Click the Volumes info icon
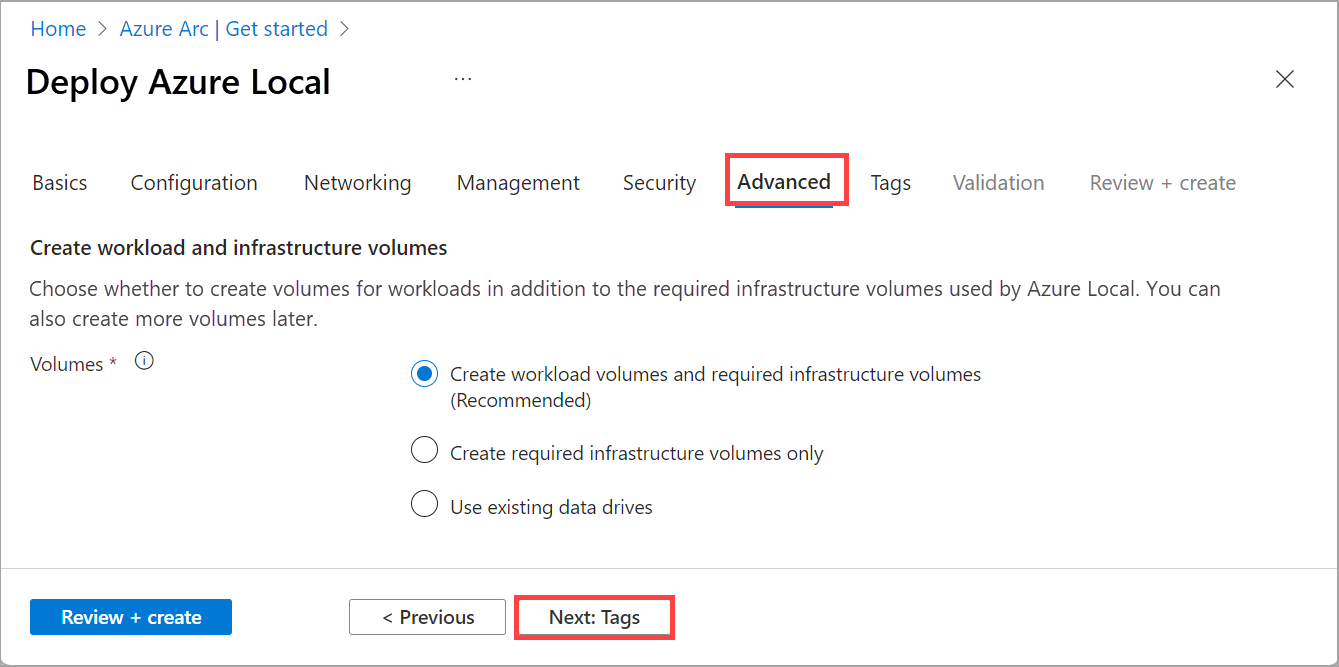 (x=144, y=362)
